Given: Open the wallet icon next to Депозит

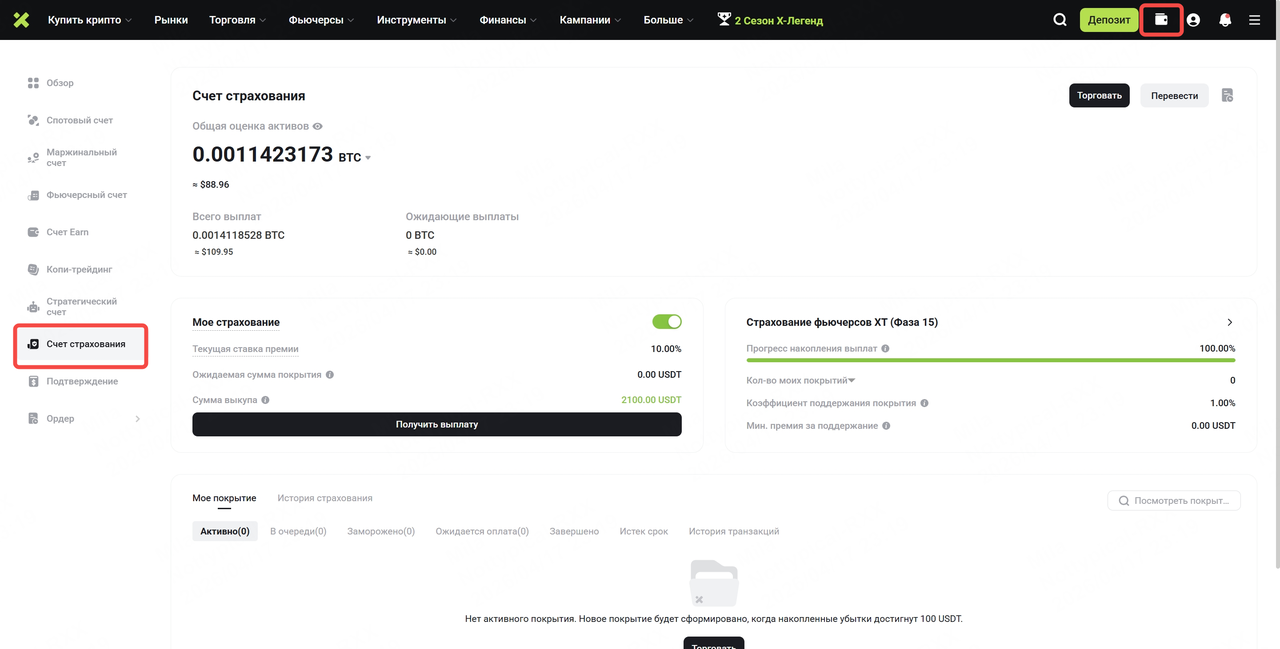Looking at the screenshot, I should tap(1161, 20).
